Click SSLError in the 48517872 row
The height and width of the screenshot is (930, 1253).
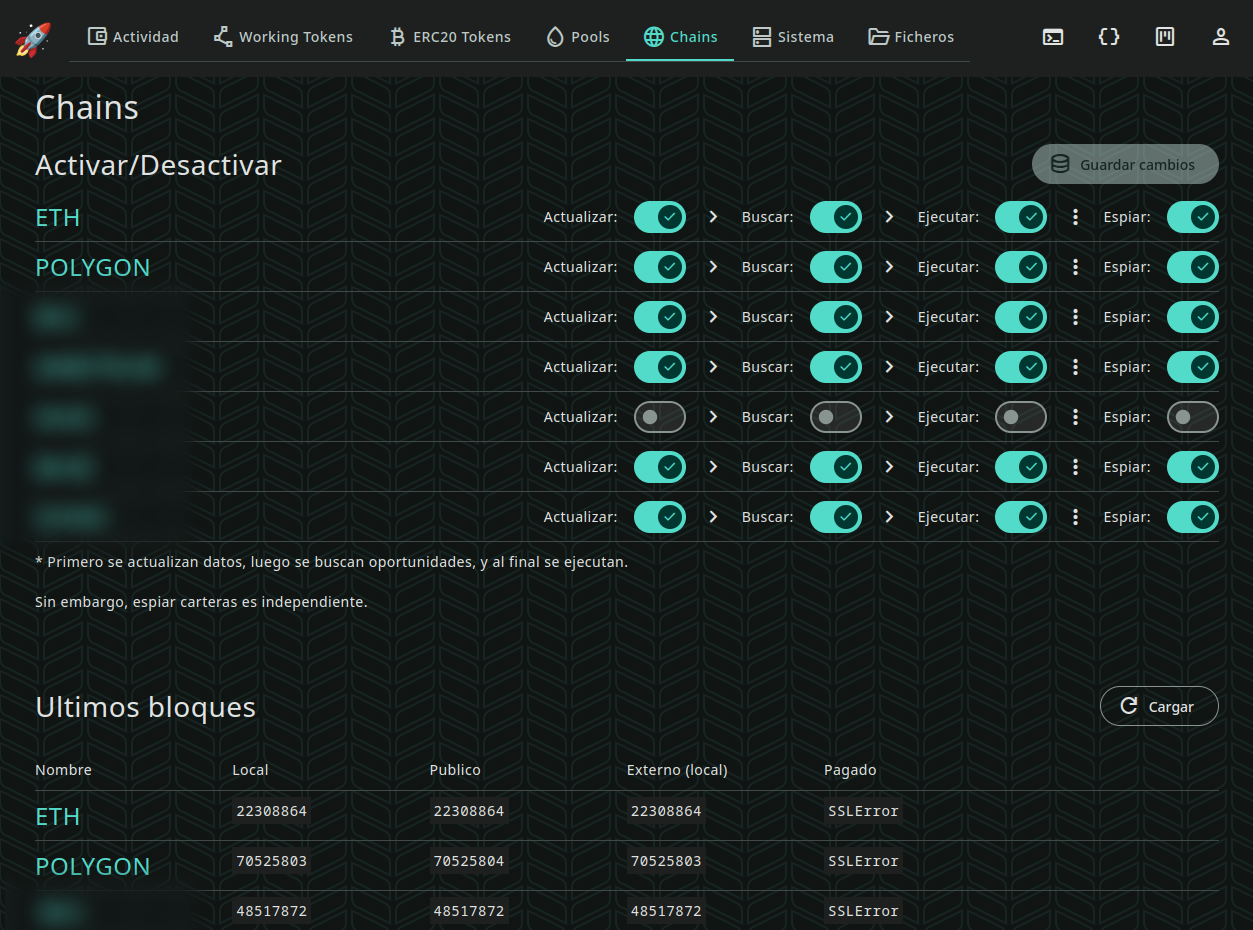pos(863,911)
